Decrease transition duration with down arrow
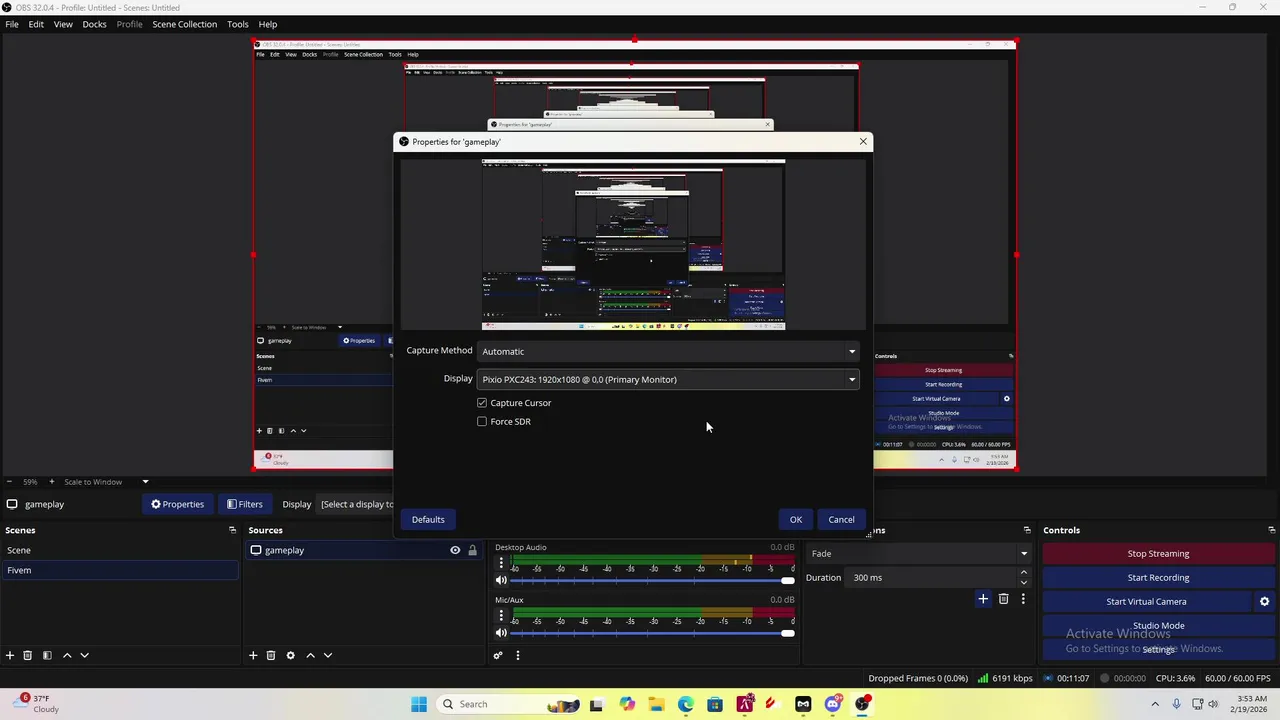Viewport: 1280px width, 720px height. click(1023, 582)
